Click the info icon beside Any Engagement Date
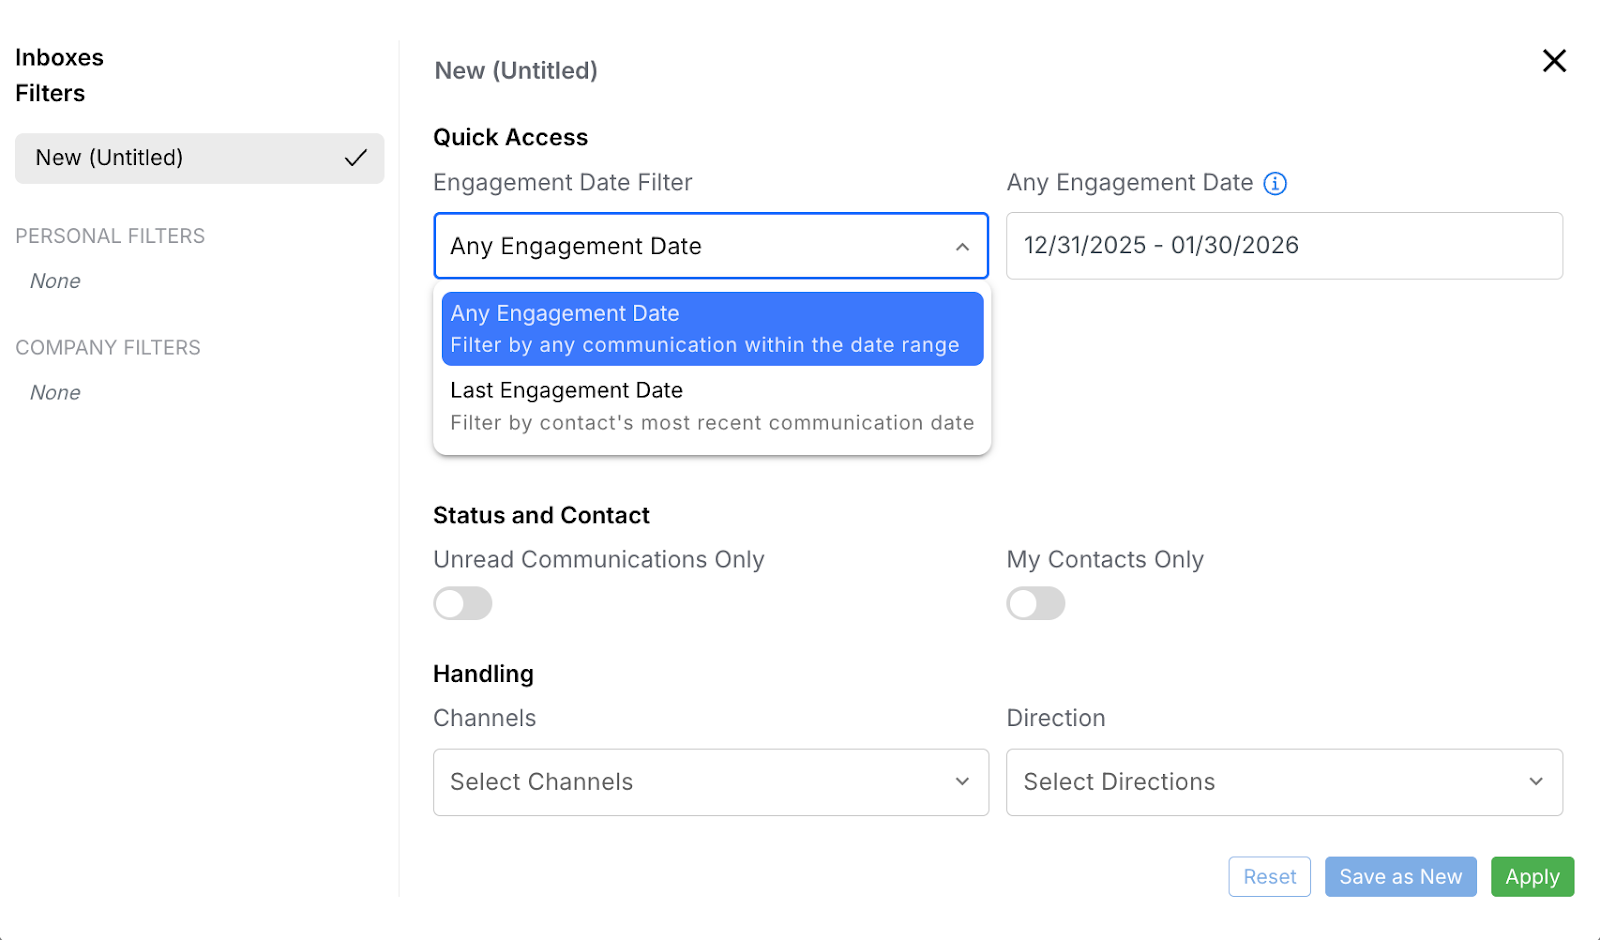The height and width of the screenshot is (940, 1600). coord(1275,184)
